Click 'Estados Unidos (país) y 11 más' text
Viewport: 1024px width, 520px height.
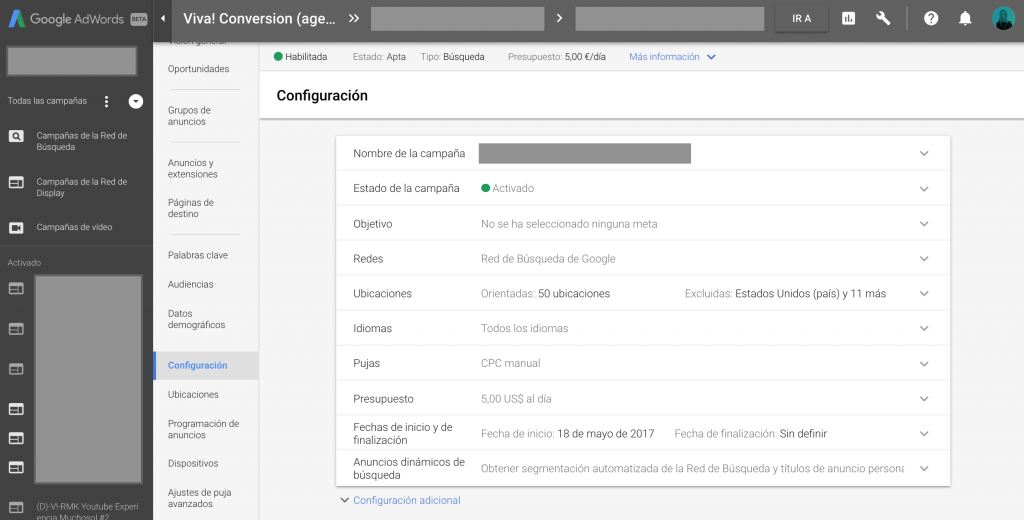(x=810, y=294)
